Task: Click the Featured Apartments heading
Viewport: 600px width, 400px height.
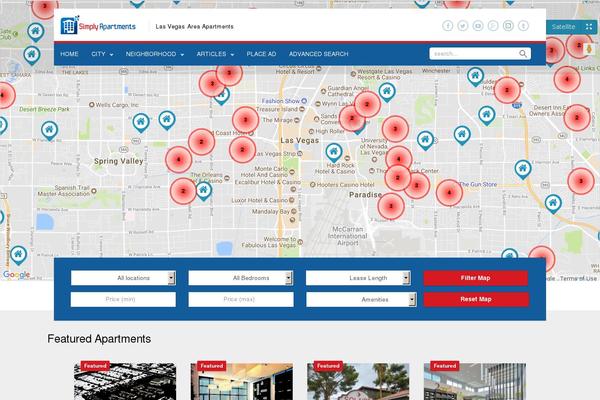Action: (99, 339)
